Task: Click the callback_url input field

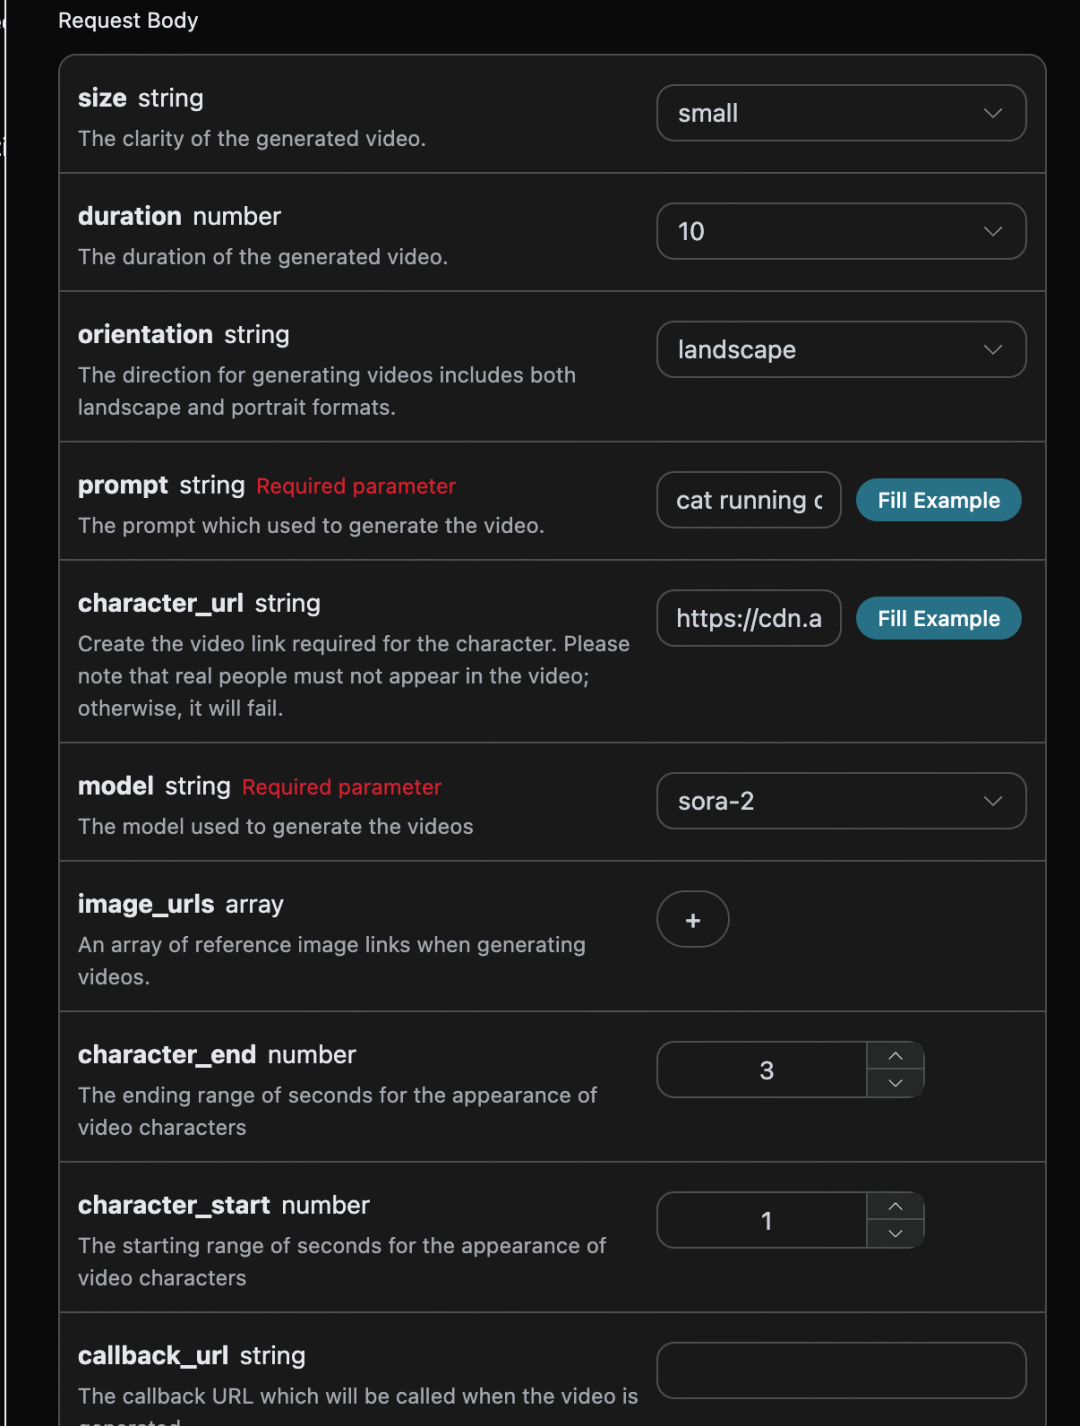Action: click(841, 1370)
